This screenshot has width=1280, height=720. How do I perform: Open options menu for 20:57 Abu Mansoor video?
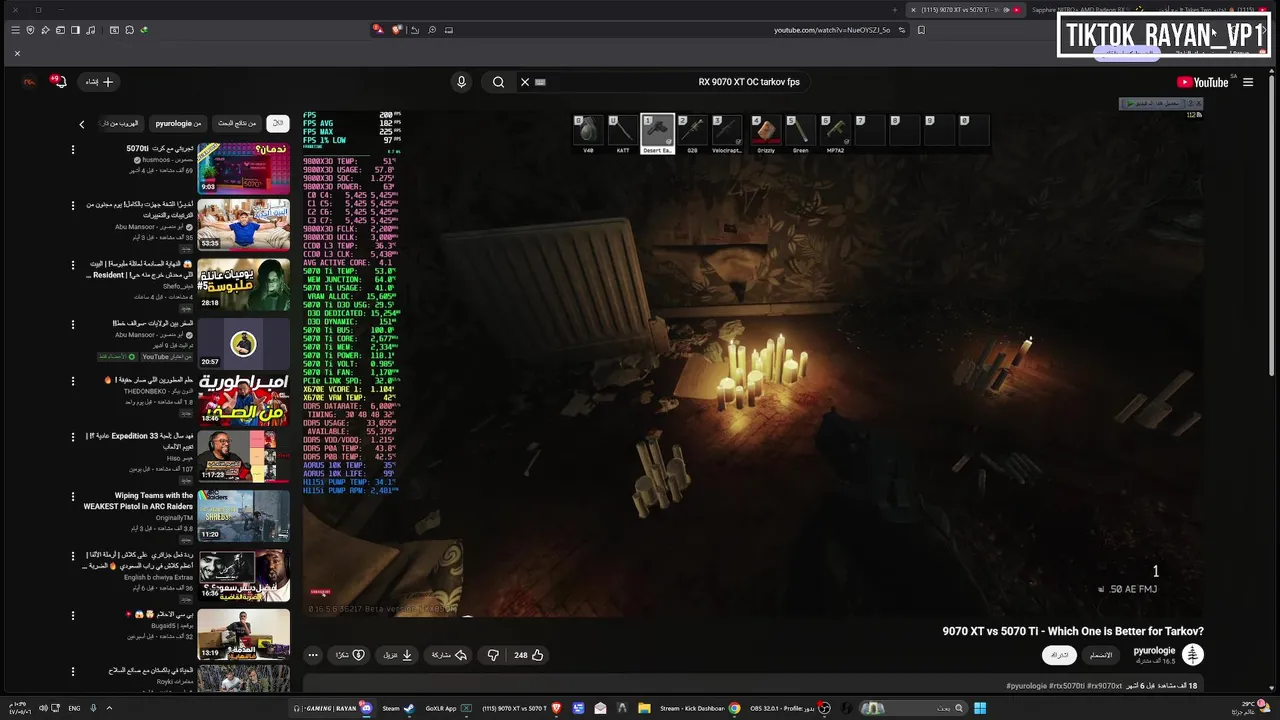click(x=72, y=324)
